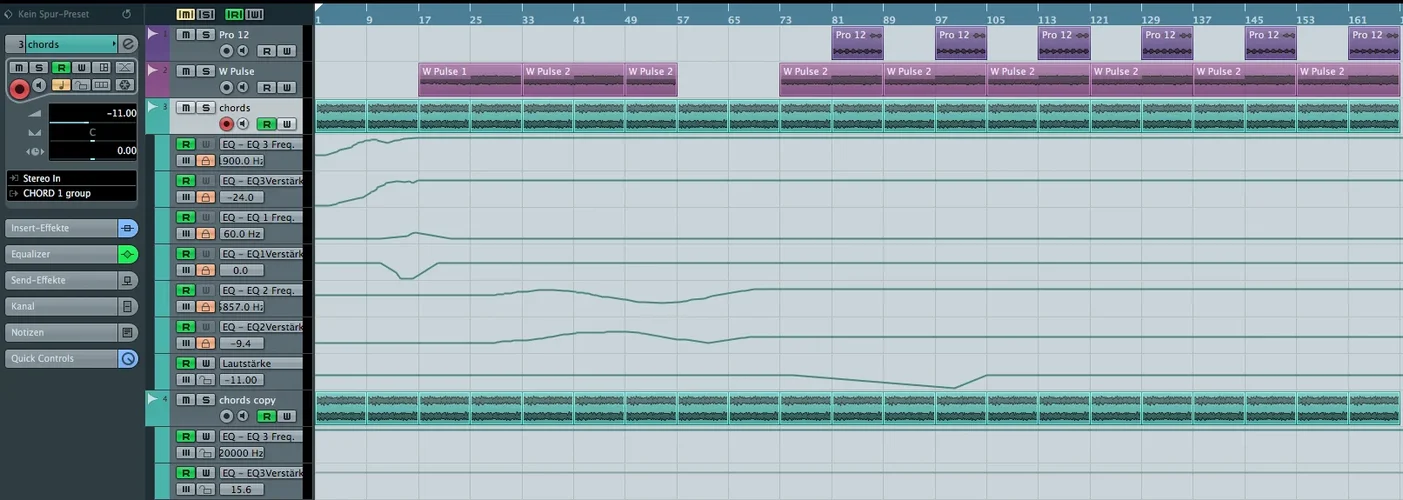
Task: Open the Notizen inspector section
Action: point(60,332)
